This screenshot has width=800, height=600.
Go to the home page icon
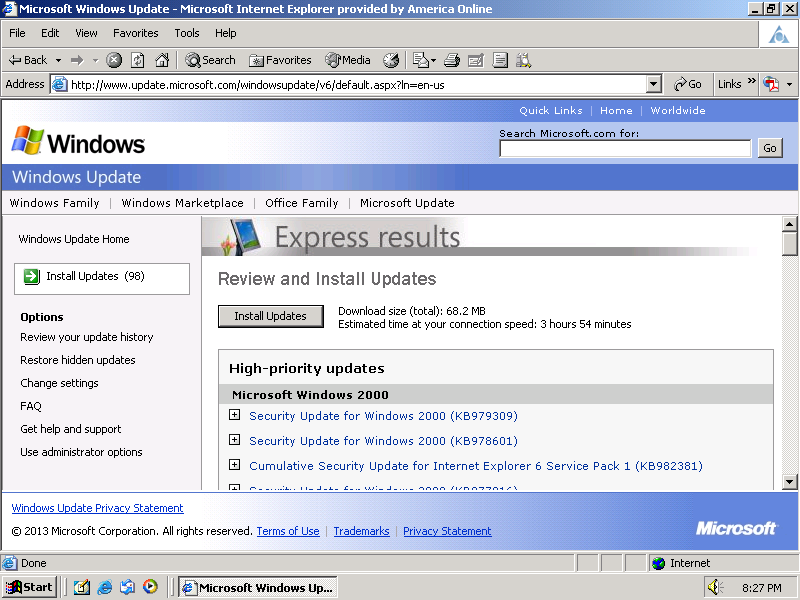[x=162, y=60]
